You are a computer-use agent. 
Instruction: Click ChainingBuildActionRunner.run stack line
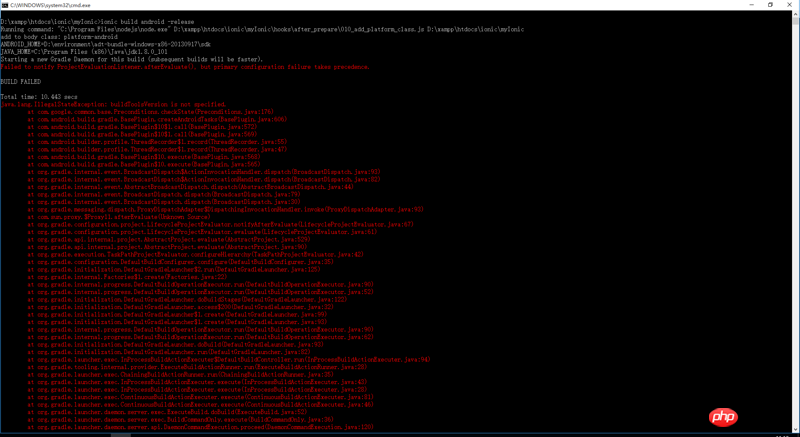point(181,374)
